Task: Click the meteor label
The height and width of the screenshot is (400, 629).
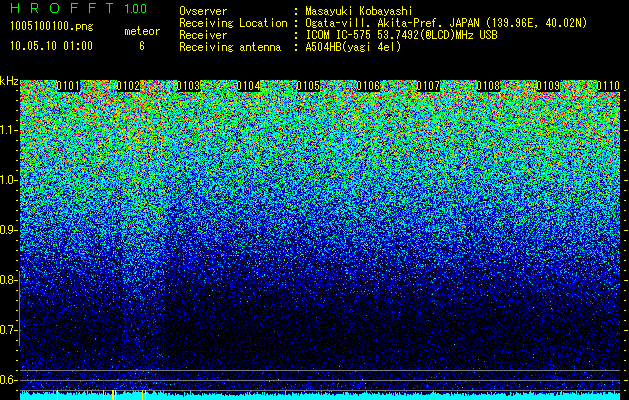Action: tap(142, 31)
